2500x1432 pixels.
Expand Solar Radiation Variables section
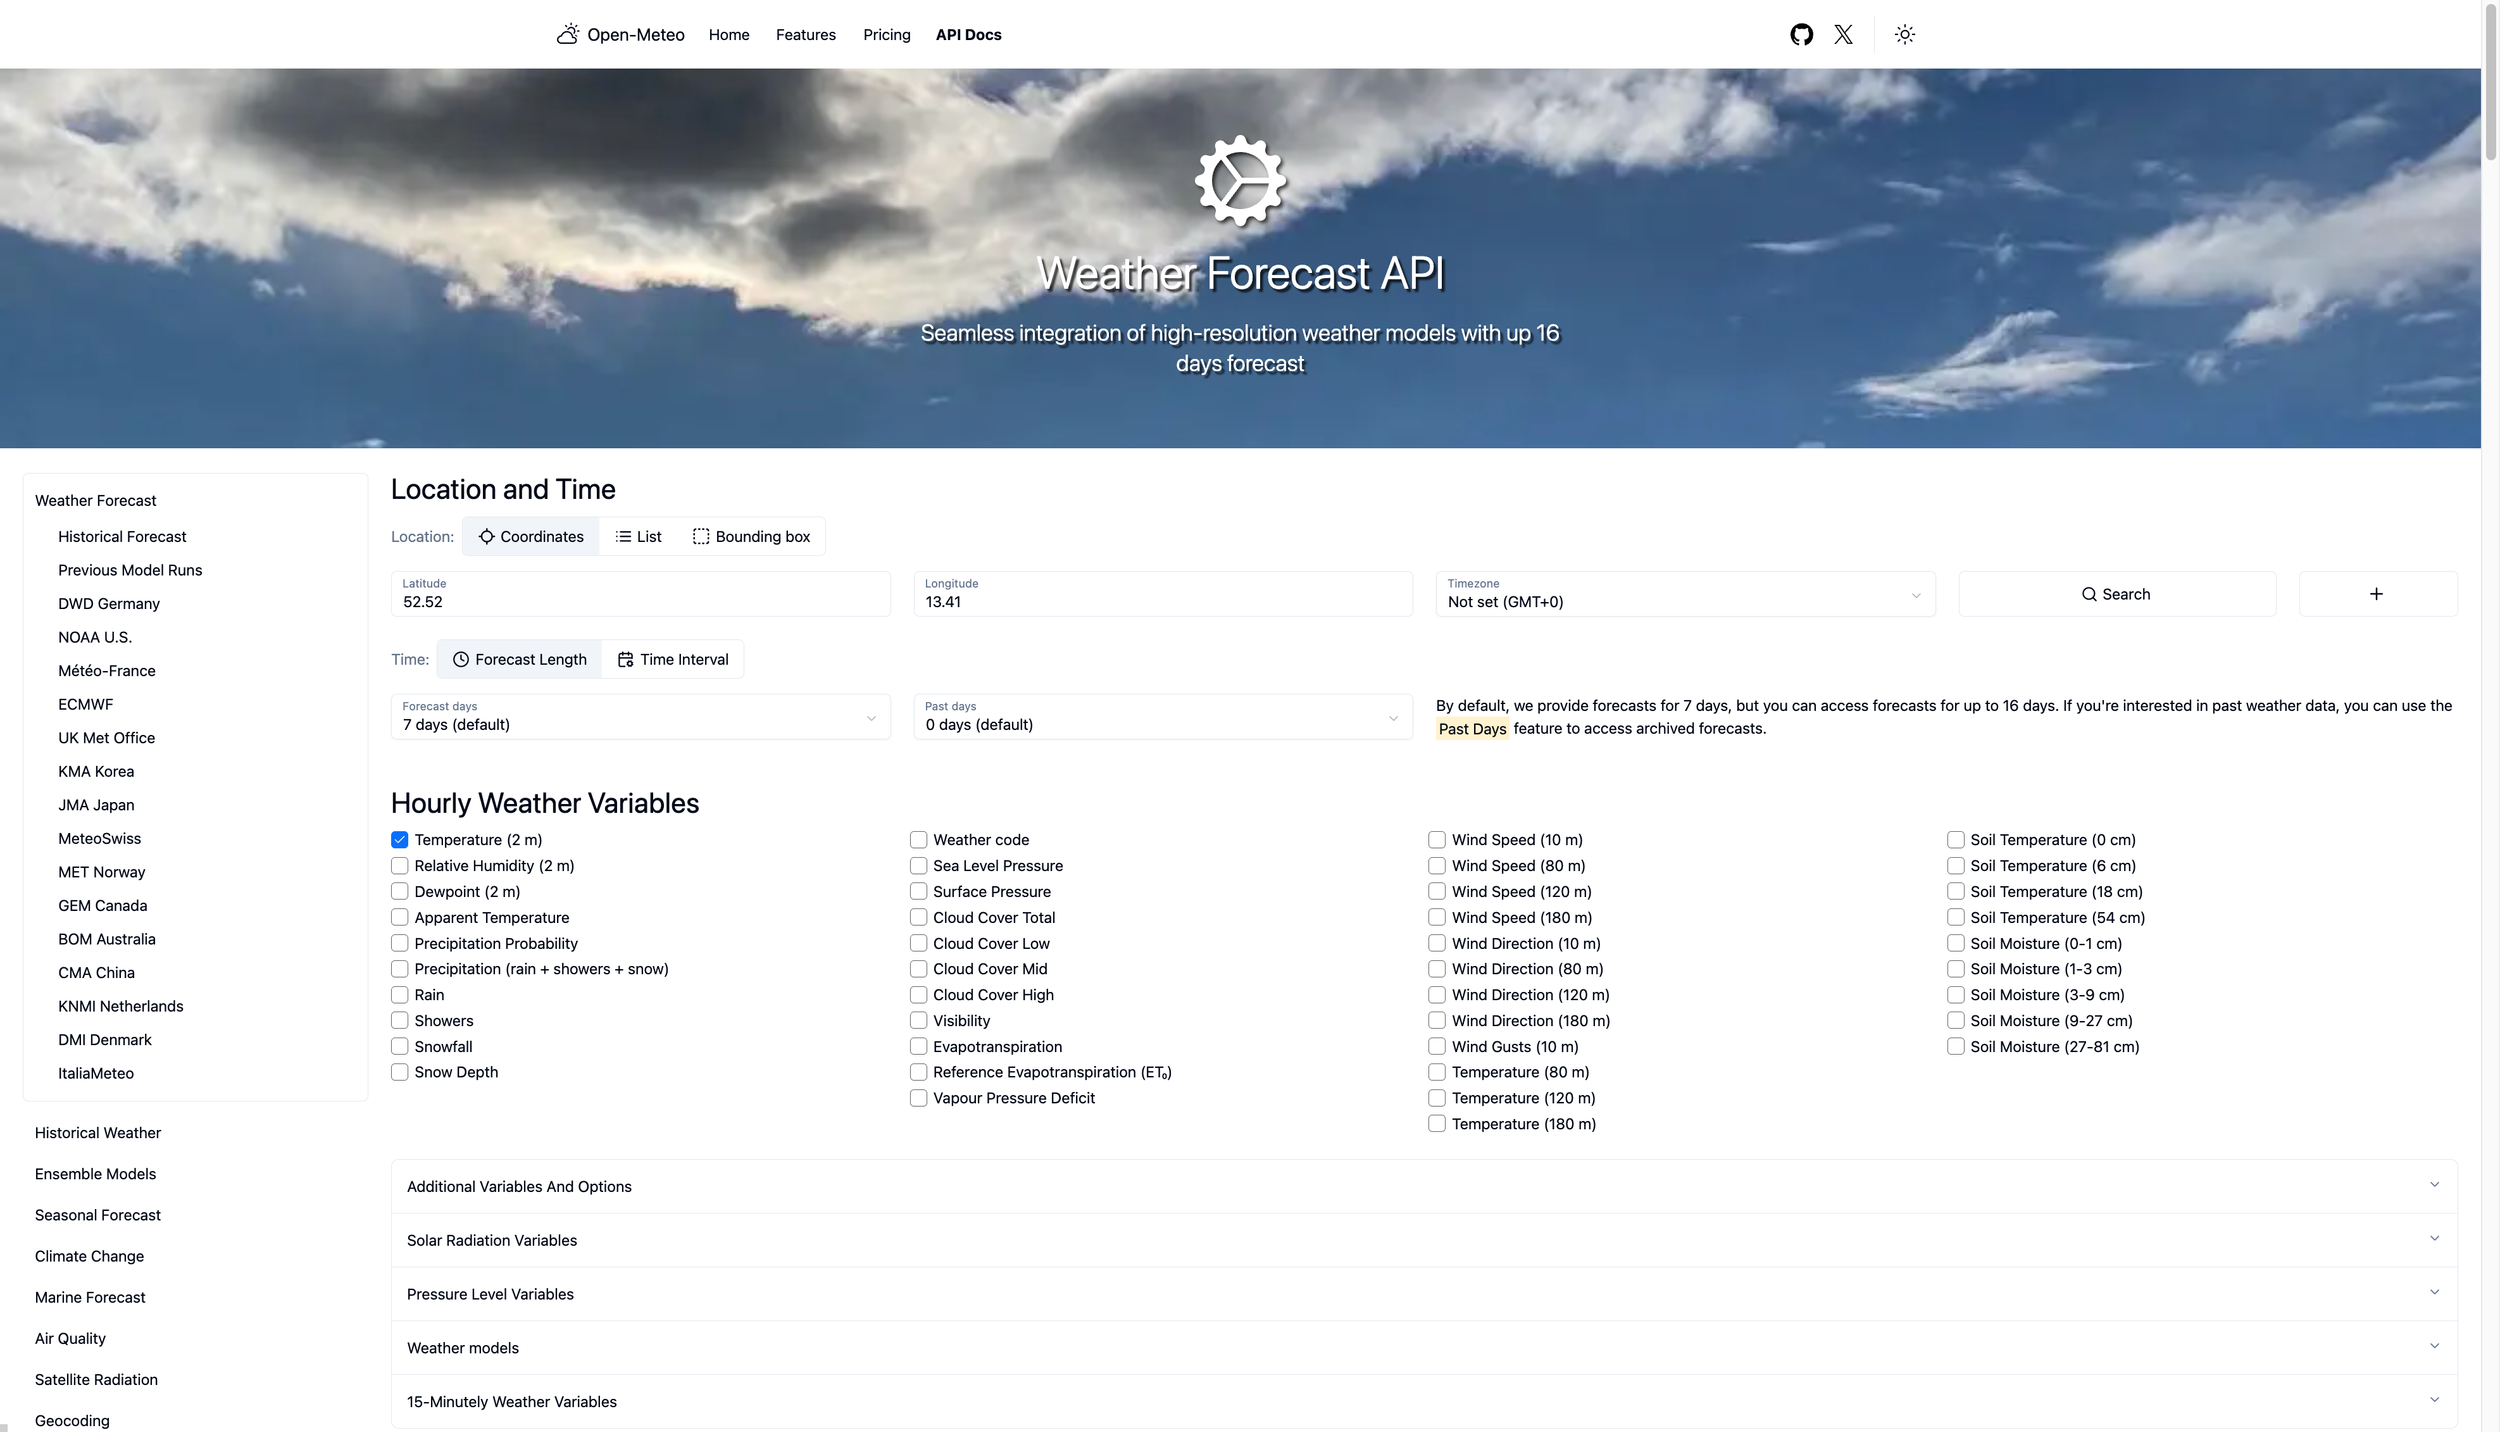[1423, 1240]
